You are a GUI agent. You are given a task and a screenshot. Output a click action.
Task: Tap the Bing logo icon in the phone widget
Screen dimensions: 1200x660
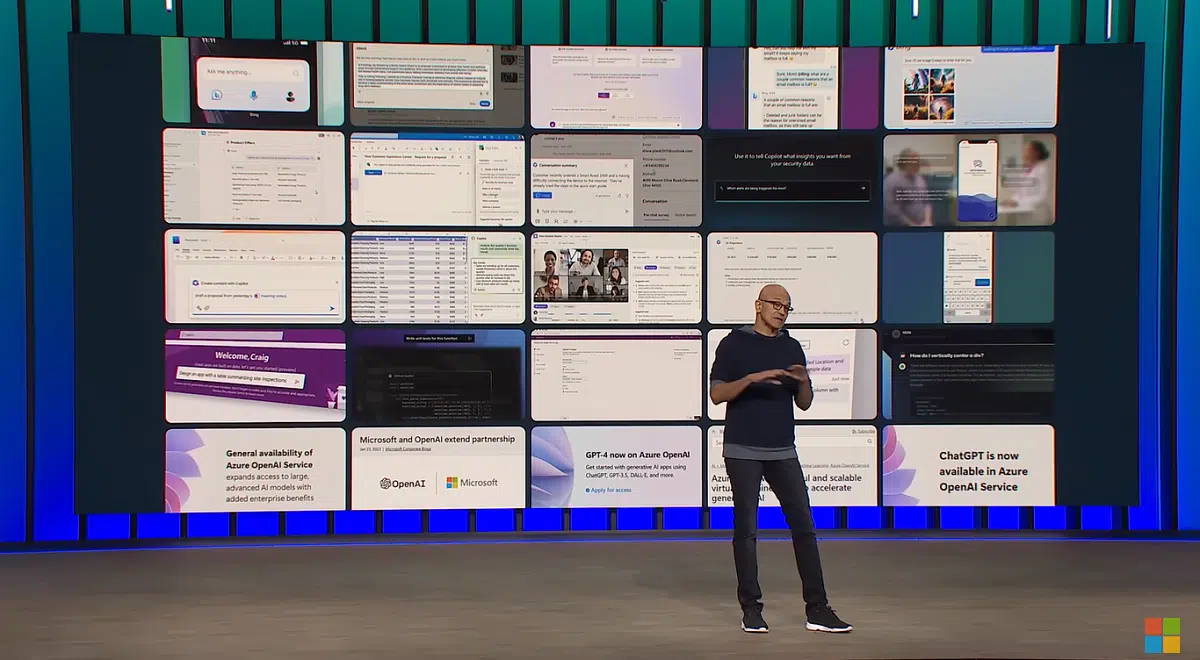pyautogui.click(x=216, y=95)
